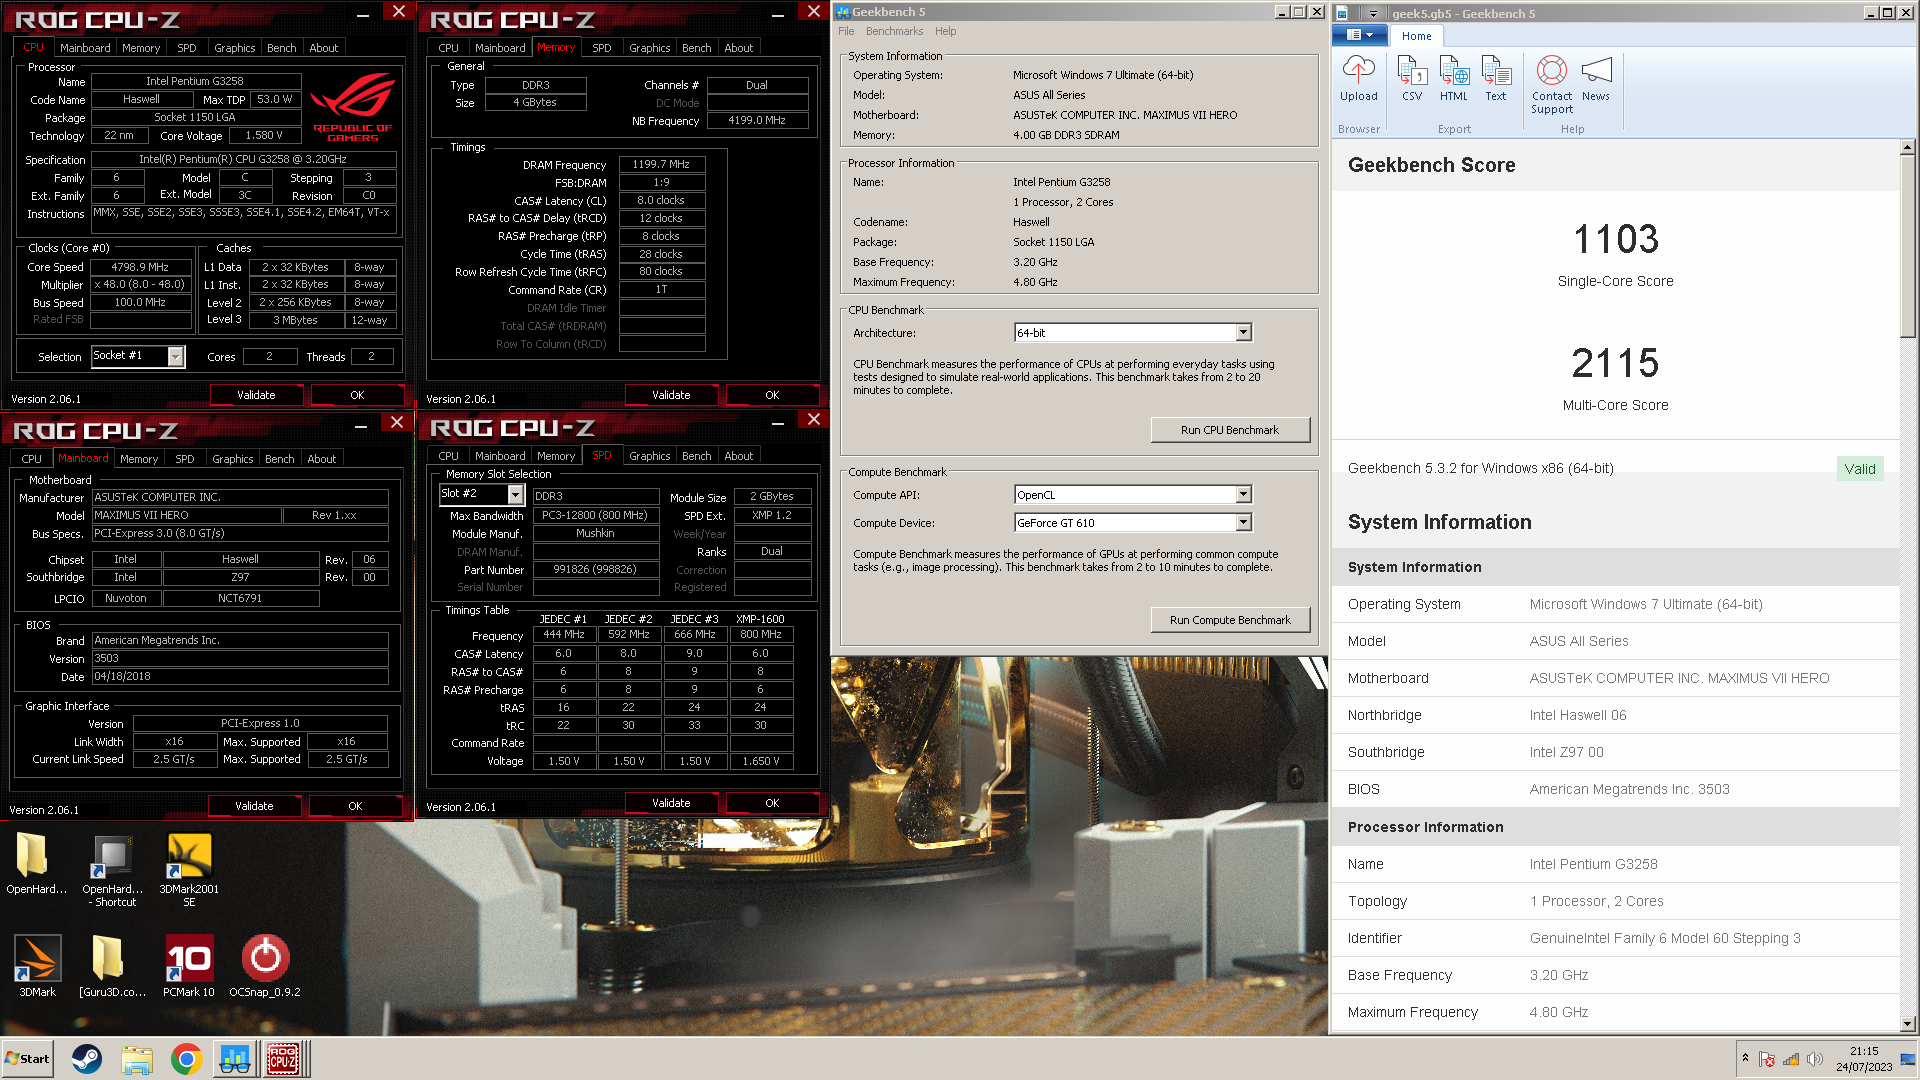Click the Action Center flag tray icon
This screenshot has width=1920, height=1080.
[1767, 1059]
